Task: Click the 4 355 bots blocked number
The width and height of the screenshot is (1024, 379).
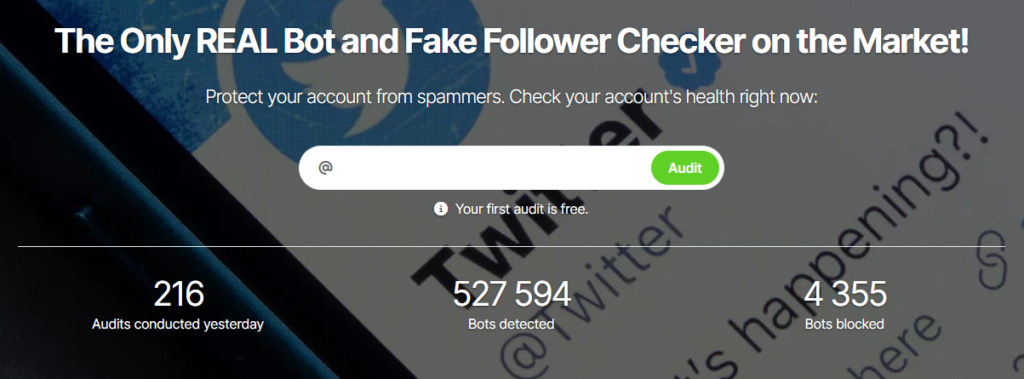Action: pyautogui.click(x=844, y=294)
